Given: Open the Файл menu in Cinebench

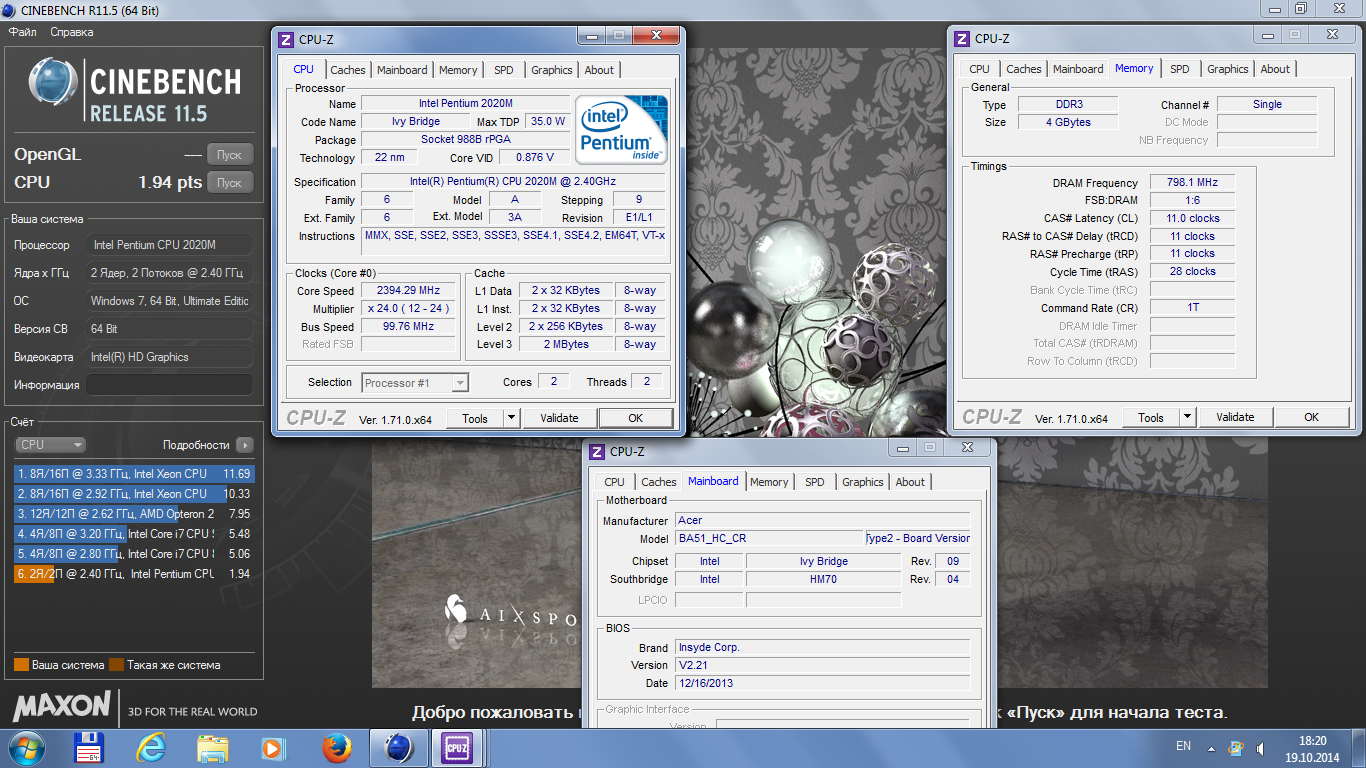Looking at the screenshot, I should (22, 32).
